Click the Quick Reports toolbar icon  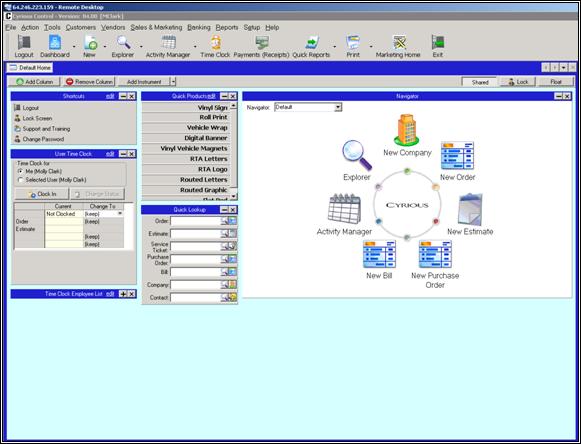[x=311, y=43]
